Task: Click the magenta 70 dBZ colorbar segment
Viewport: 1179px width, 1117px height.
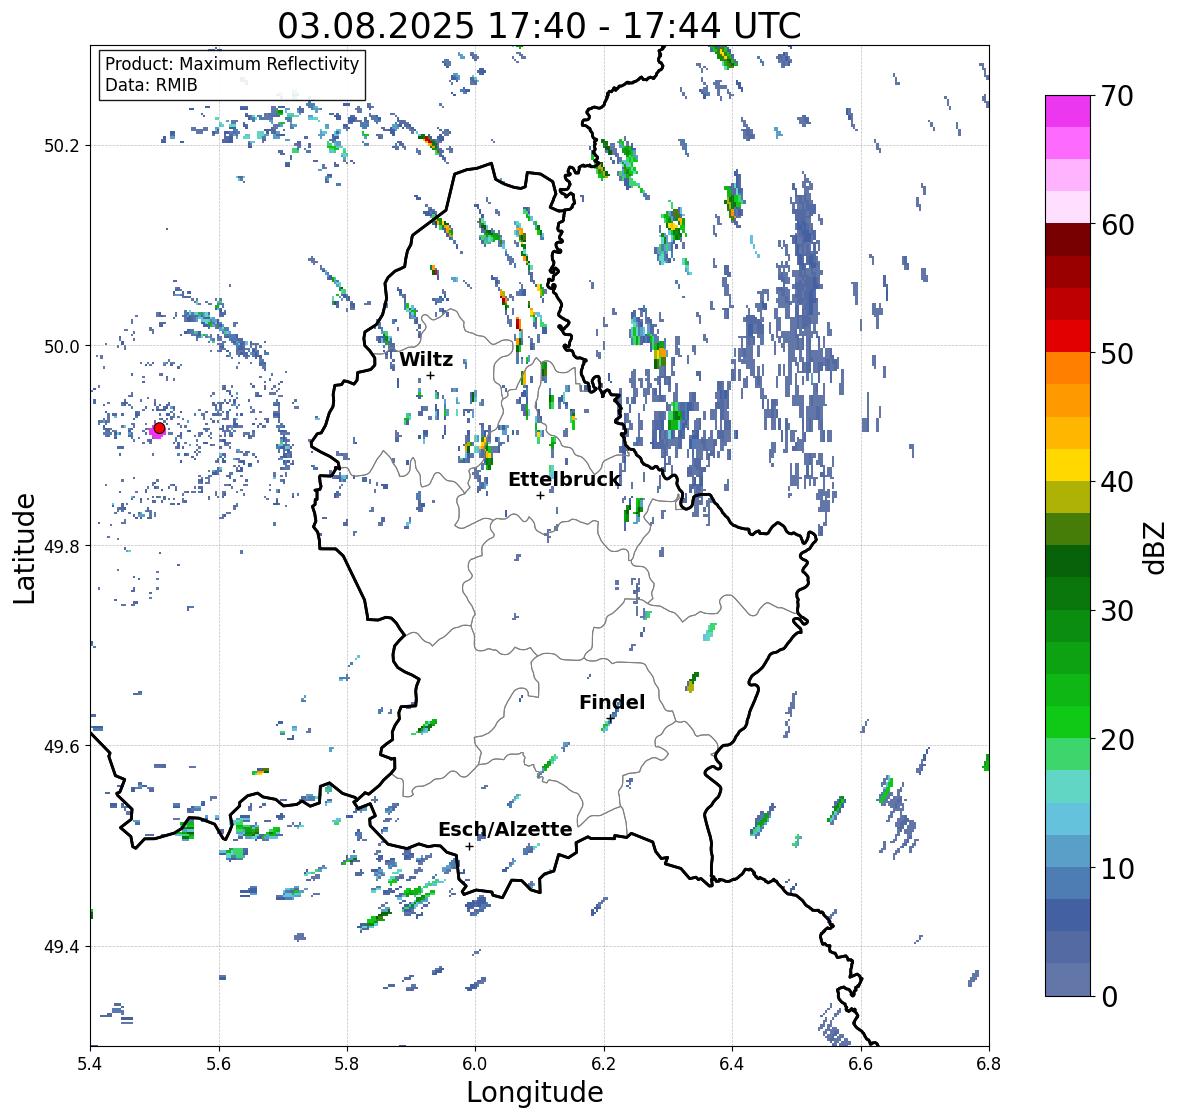Action: (1068, 111)
